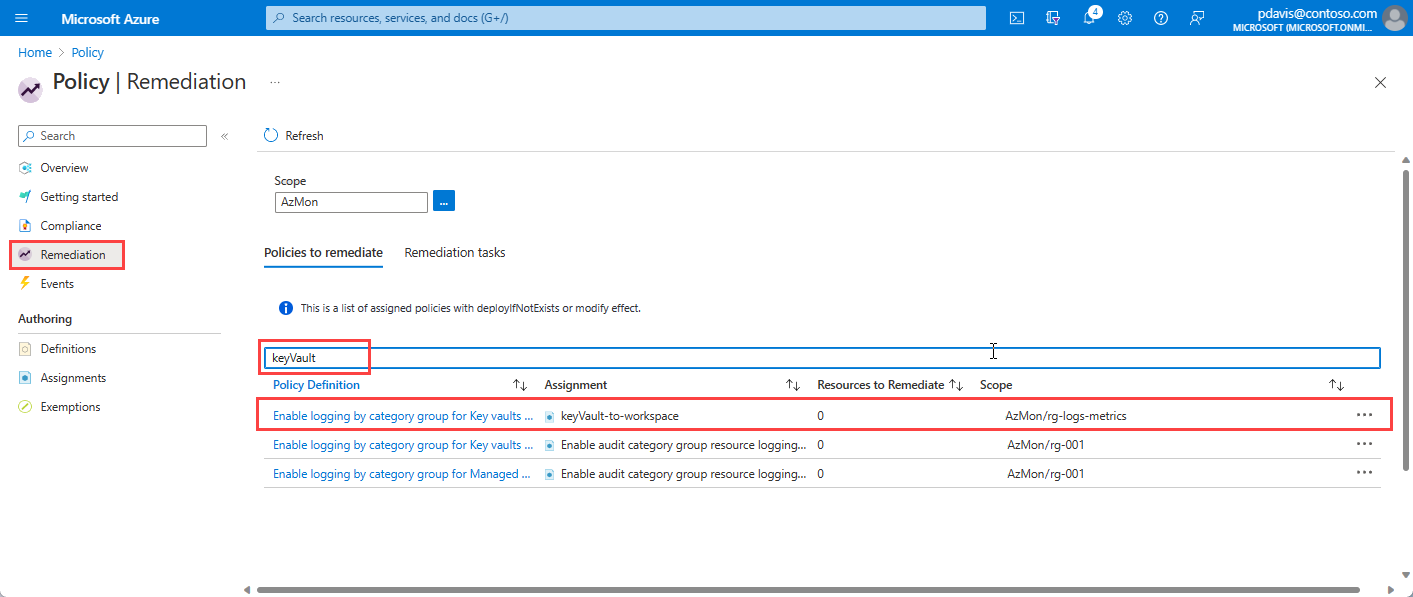This screenshot has height=597, width=1413.
Task: Click the Overview icon in the sidebar
Action: tap(25, 168)
